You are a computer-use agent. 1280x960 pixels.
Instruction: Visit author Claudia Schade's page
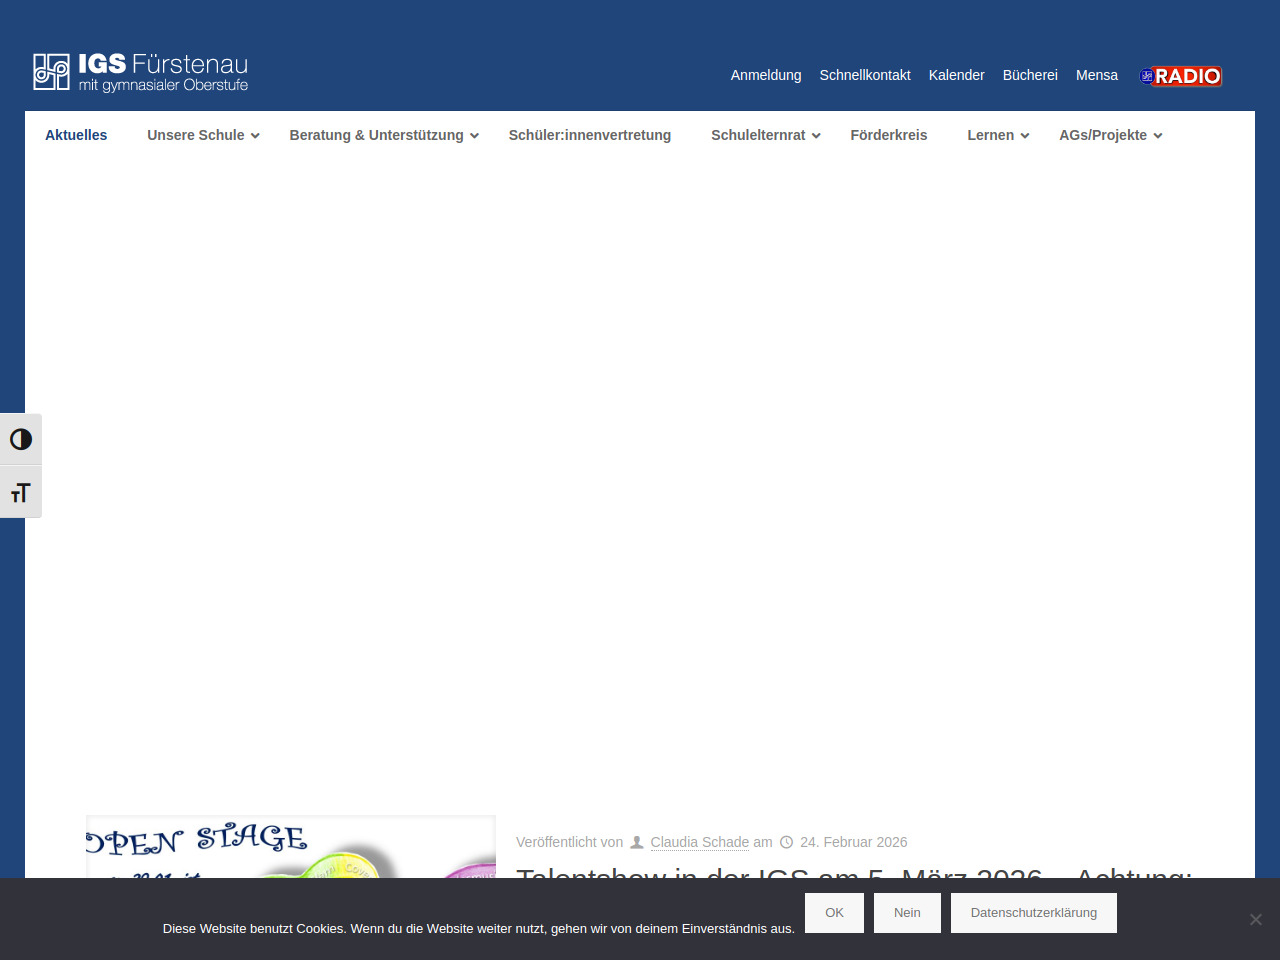click(x=699, y=842)
